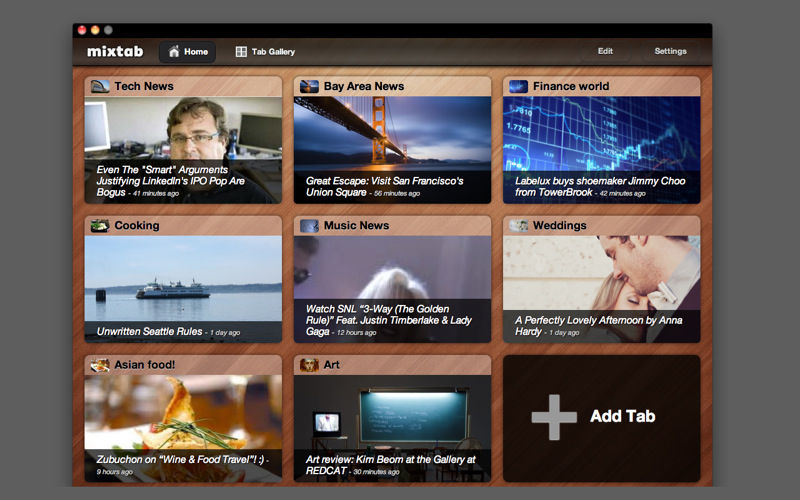Click the '42 minutes ago' timestamp
Image resolution: width=800 pixels, height=500 pixels.
[622, 193]
